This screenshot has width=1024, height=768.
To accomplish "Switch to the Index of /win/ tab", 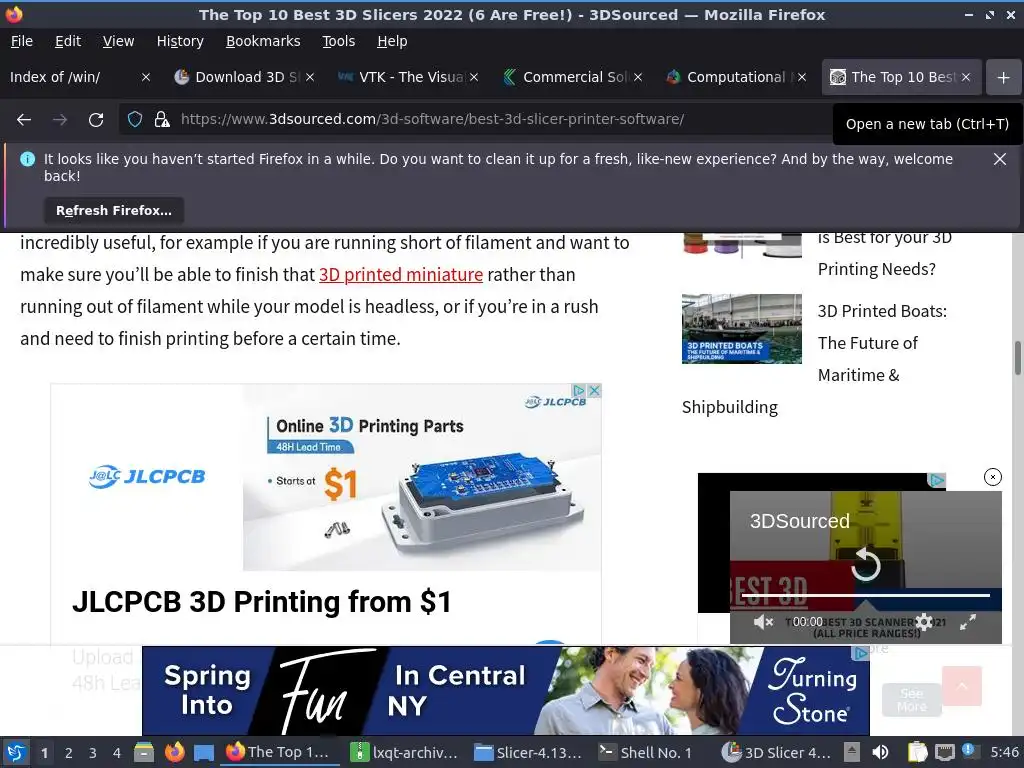I will point(72,77).
